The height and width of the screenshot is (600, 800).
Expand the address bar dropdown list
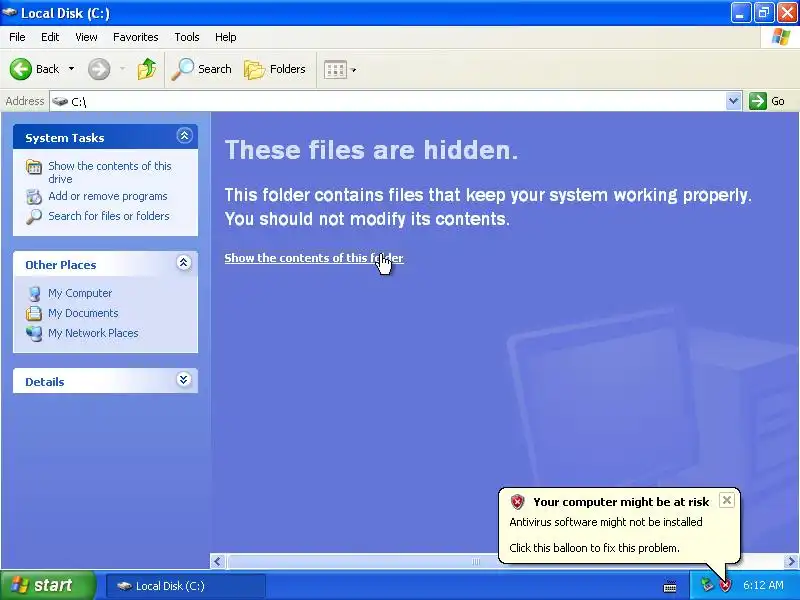(733, 101)
